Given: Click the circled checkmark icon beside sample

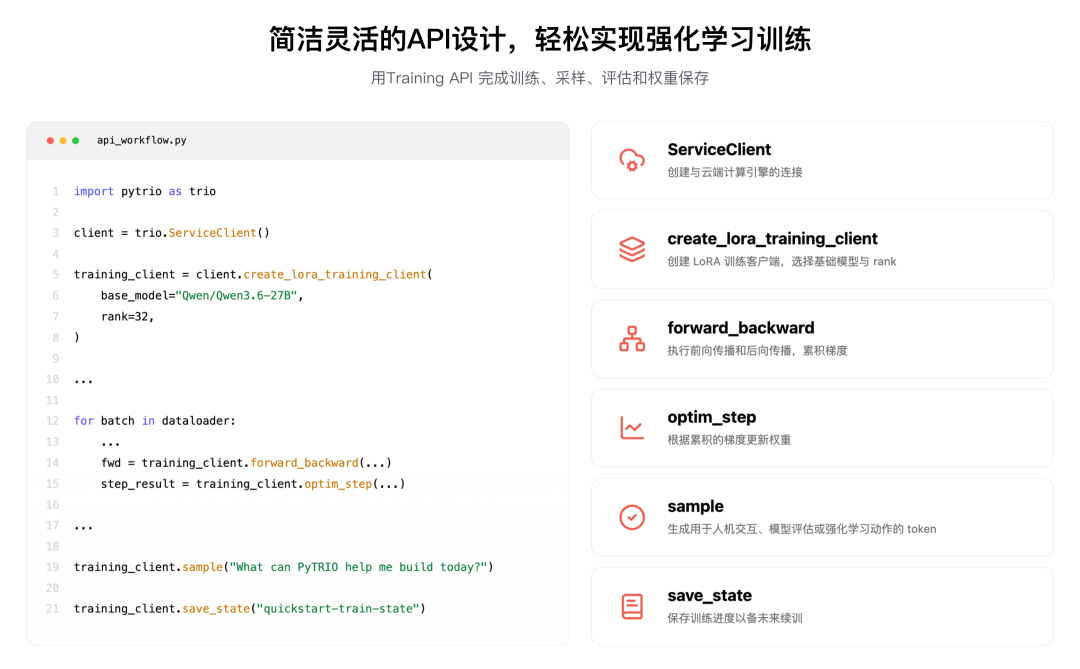Looking at the screenshot, I should (x=632, y=517).
